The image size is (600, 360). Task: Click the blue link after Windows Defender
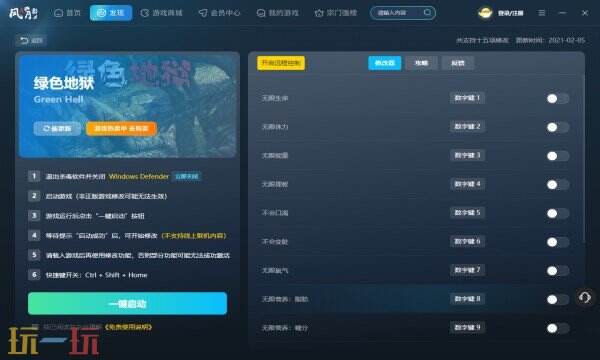point(187,176)
